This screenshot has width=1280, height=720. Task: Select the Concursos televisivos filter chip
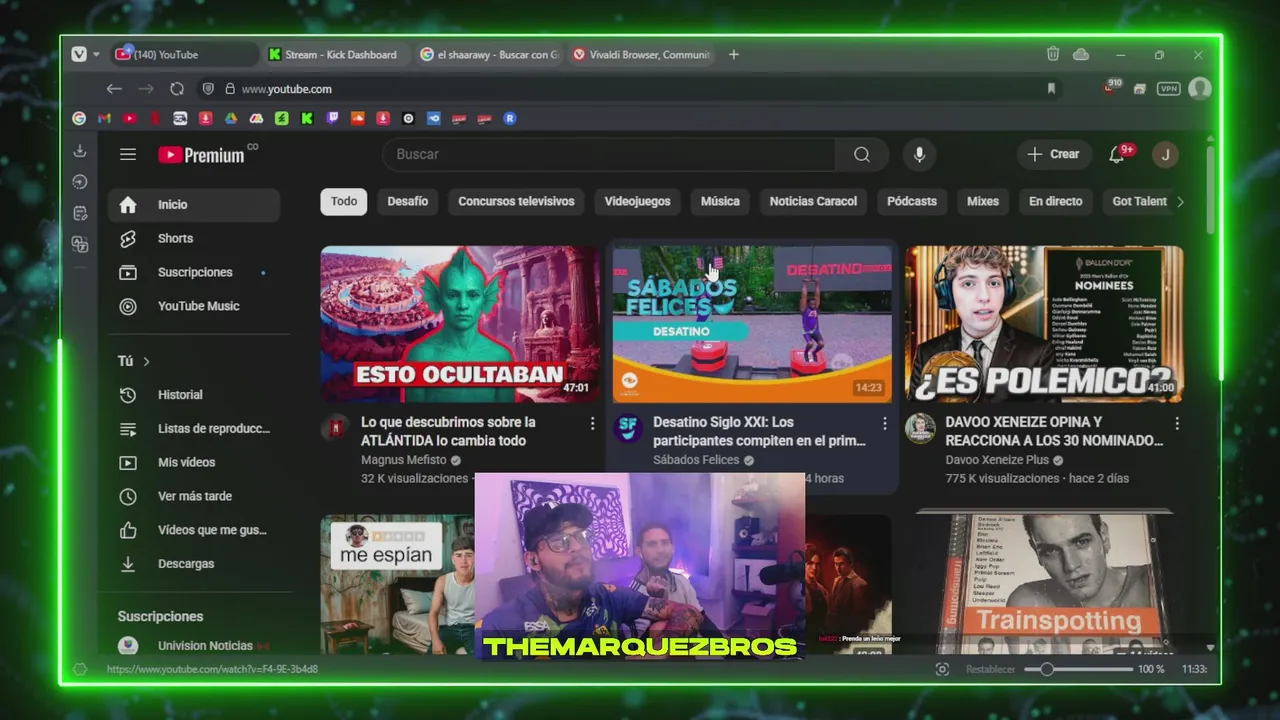point(516,201)
